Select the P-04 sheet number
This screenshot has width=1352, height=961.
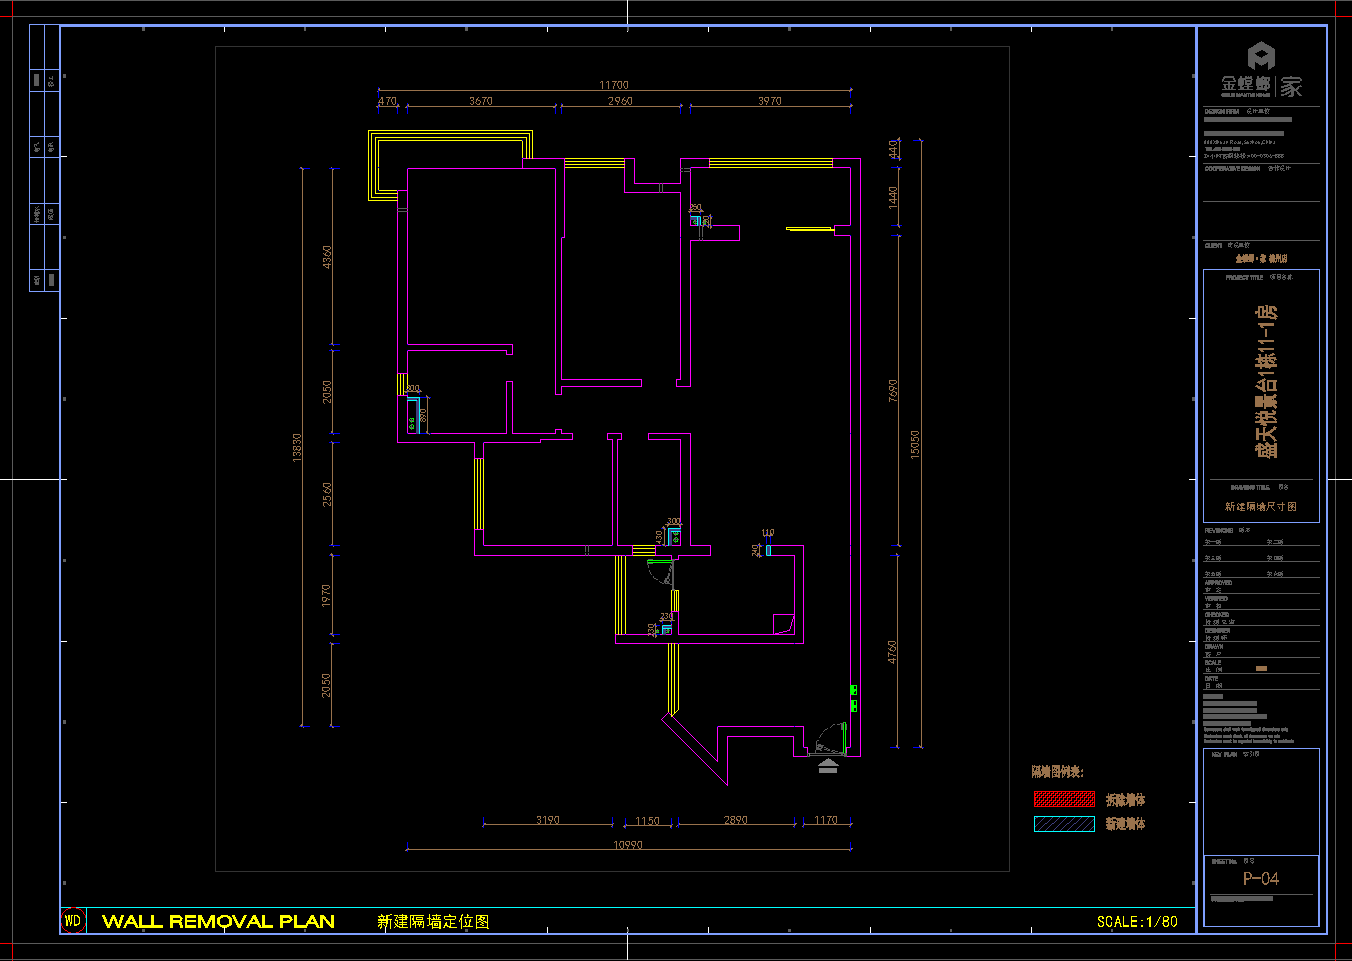(1260, 878)
